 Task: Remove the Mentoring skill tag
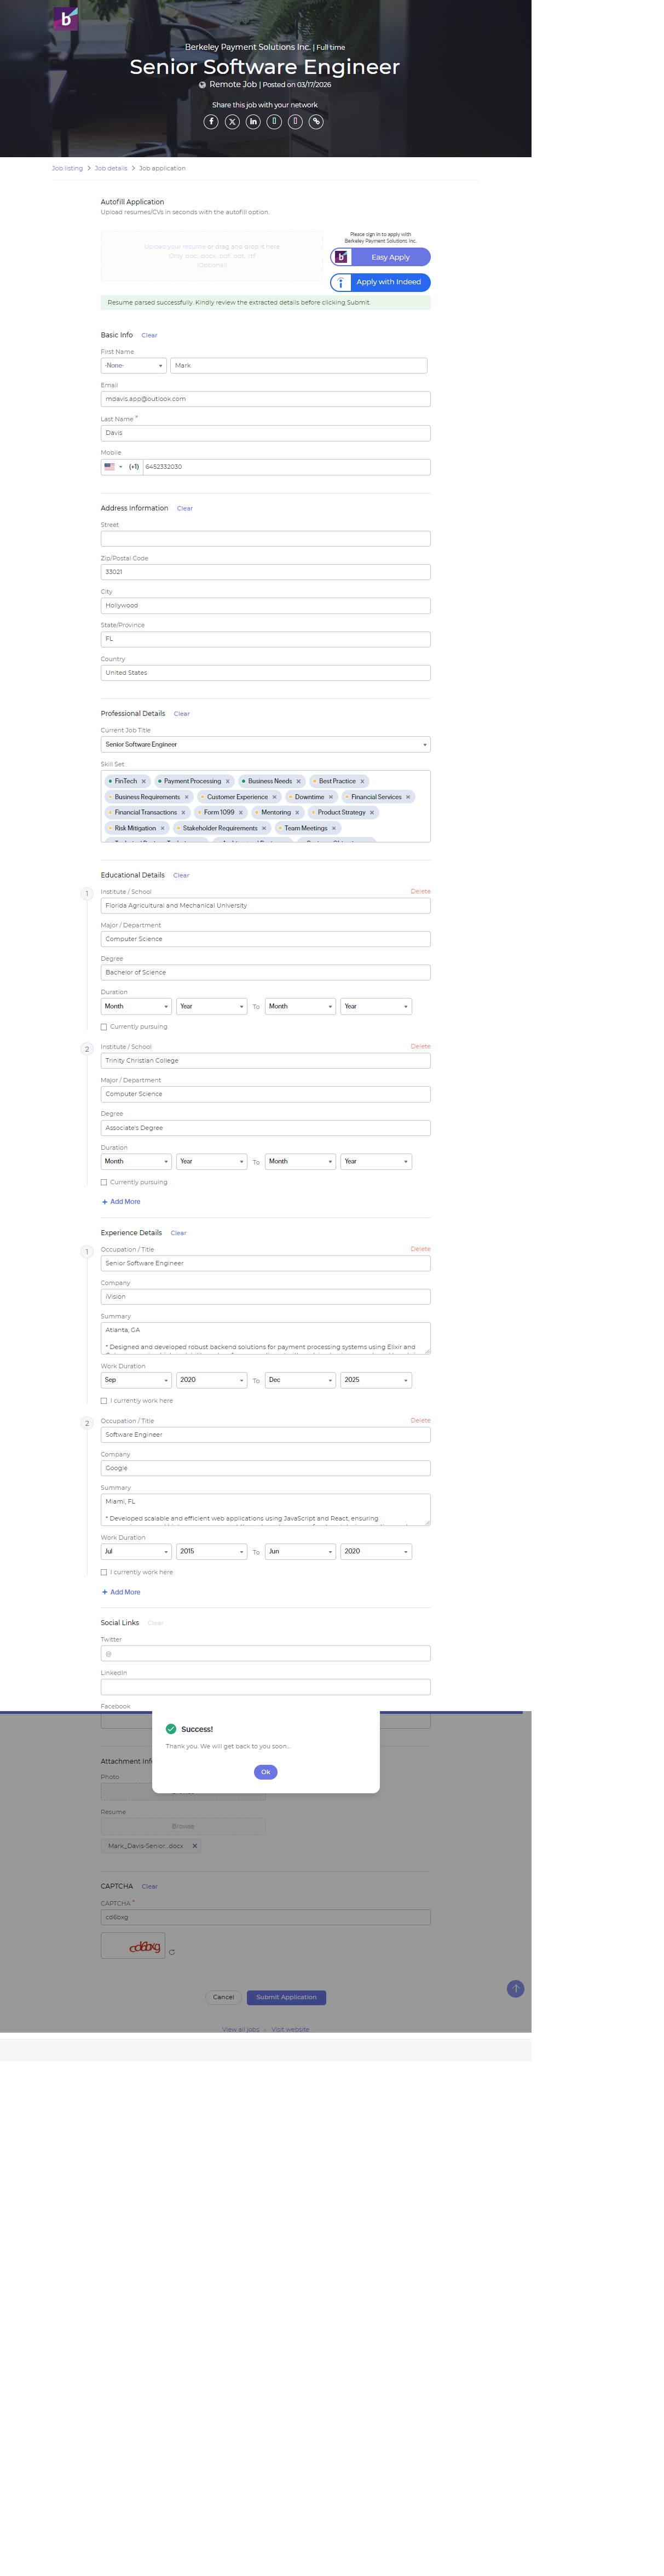pos(297,813)
